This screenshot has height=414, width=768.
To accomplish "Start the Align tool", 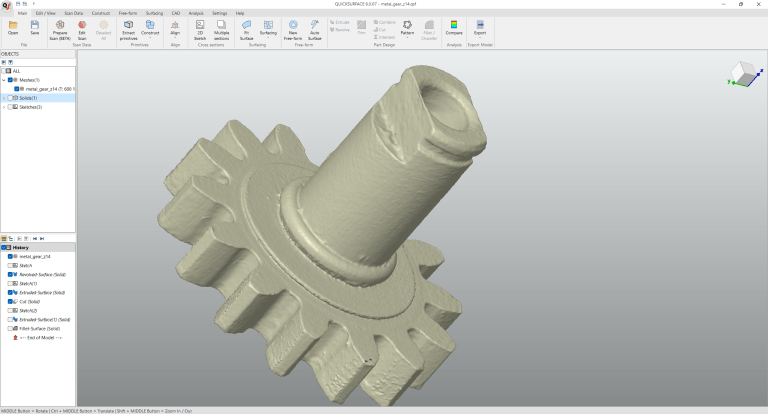I will [175, 28].
